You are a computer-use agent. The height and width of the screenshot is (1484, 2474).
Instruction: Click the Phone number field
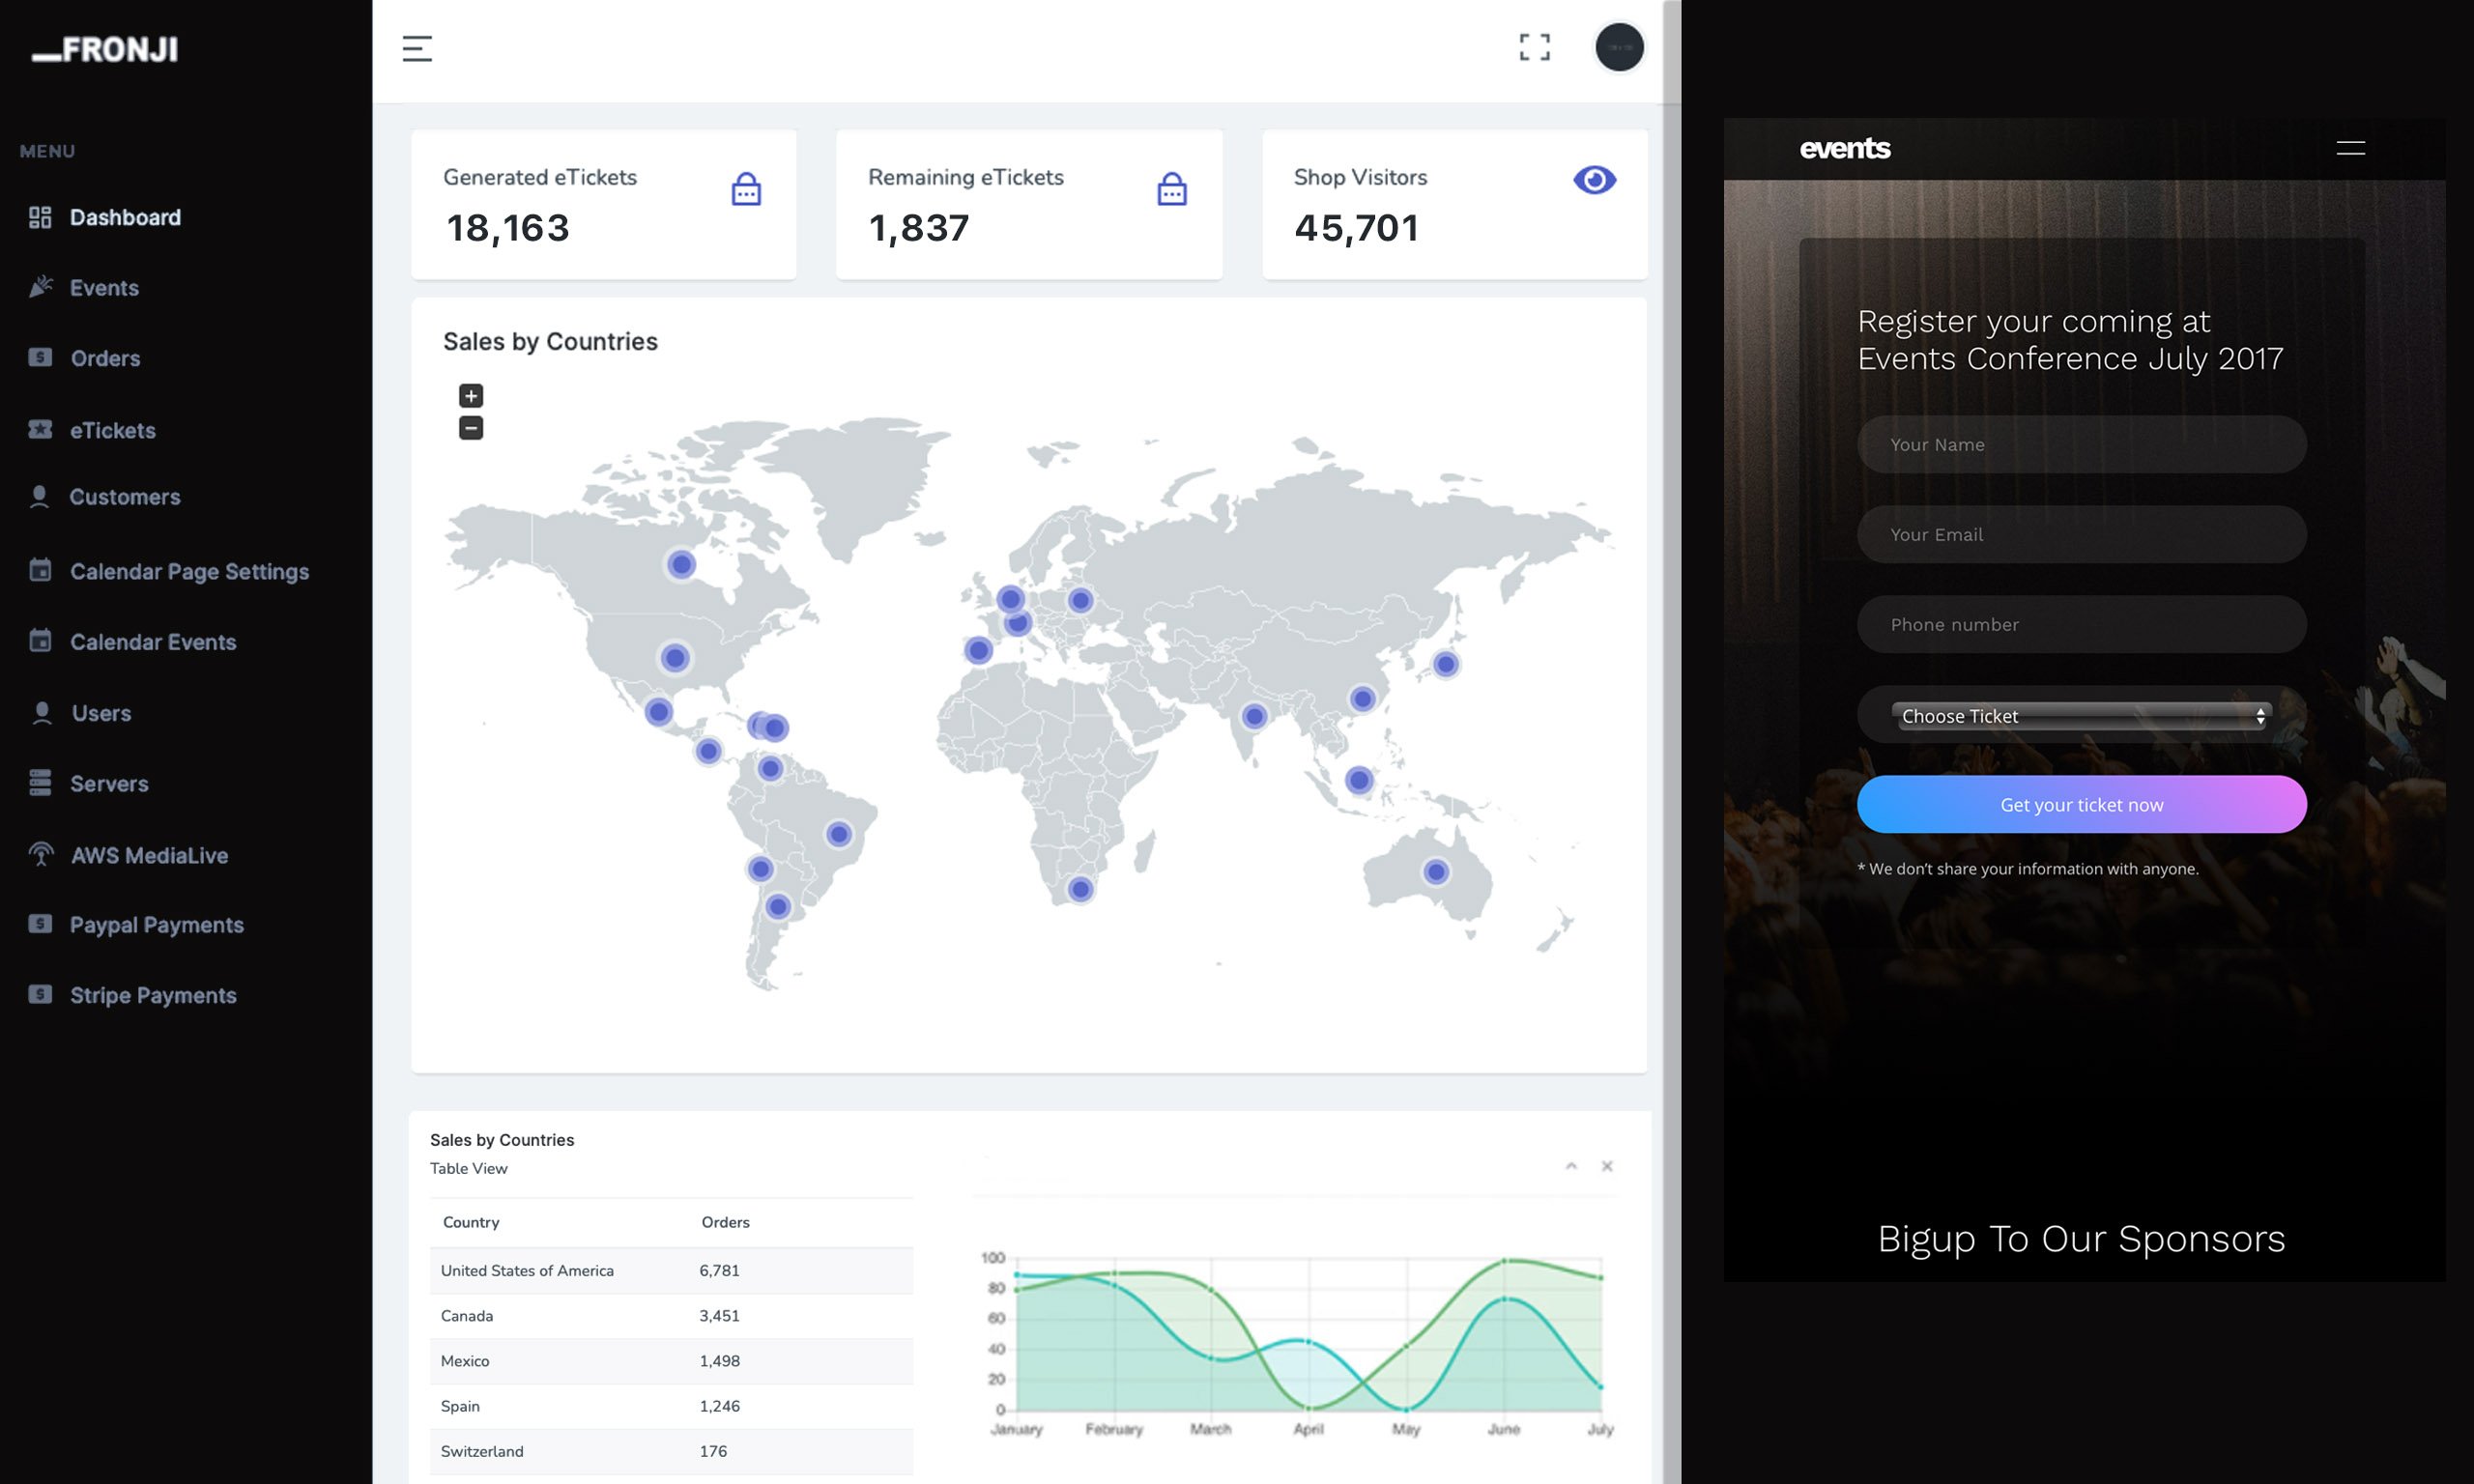(2081, 625)
